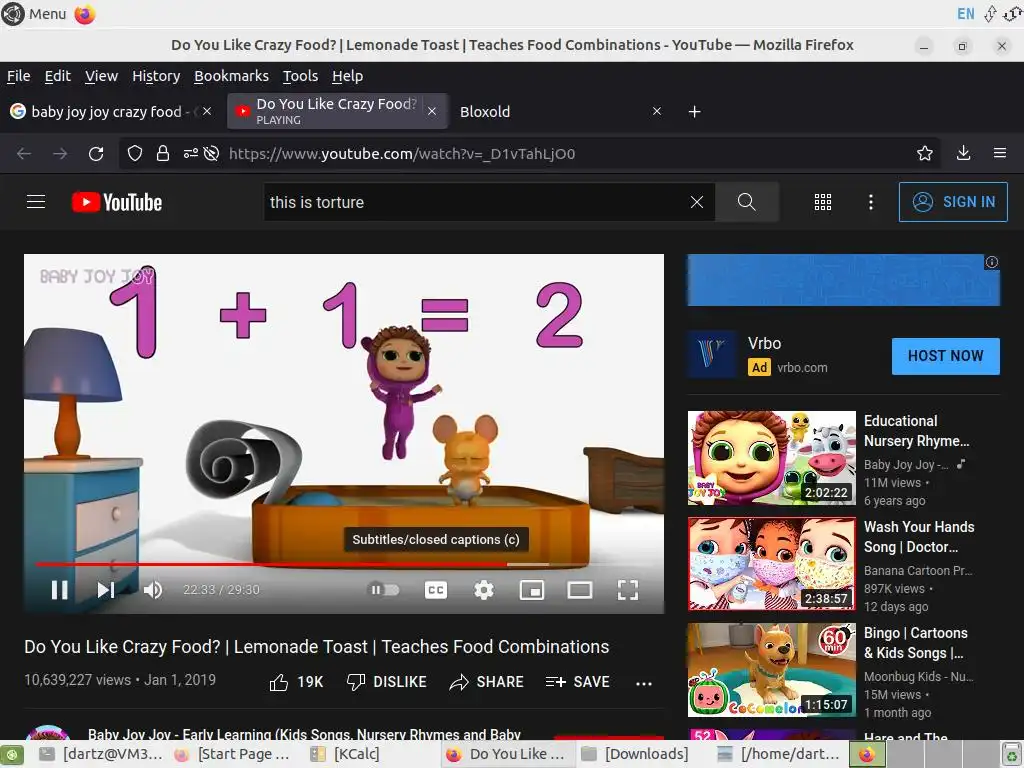Toggle the autoplay switch in player
This screenshot has height=768, width=1024.
[384, 590]
